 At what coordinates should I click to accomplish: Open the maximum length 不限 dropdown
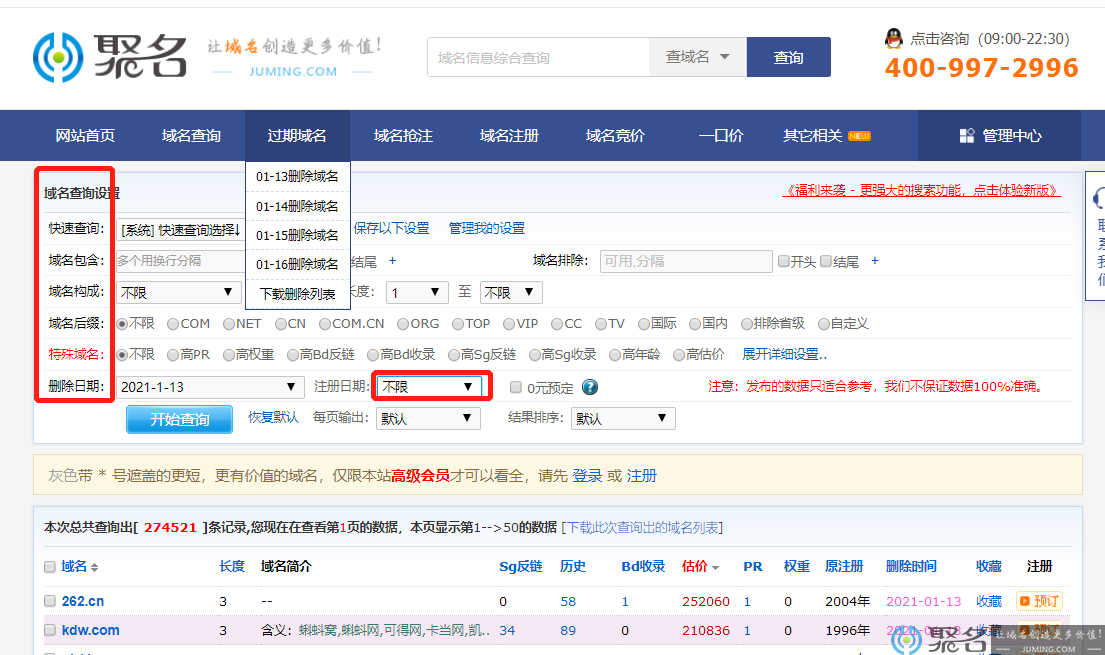coord(510,292)
